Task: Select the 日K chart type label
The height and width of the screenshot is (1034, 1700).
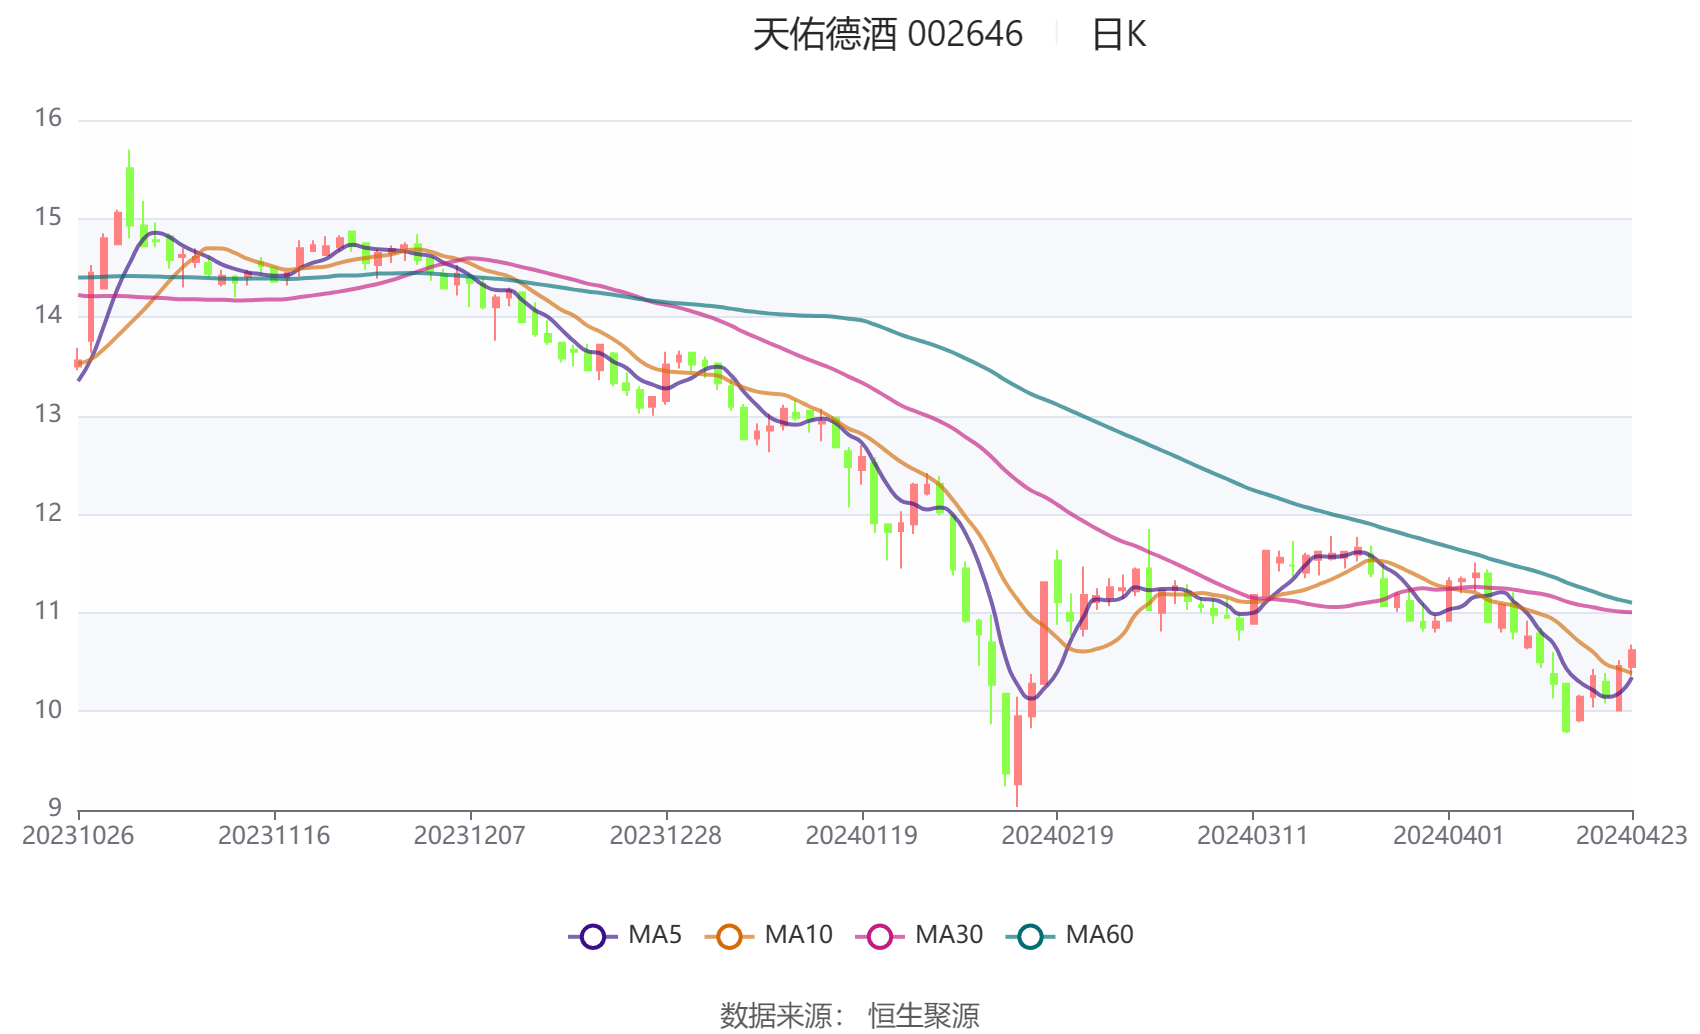Action: click(1118, 35)
